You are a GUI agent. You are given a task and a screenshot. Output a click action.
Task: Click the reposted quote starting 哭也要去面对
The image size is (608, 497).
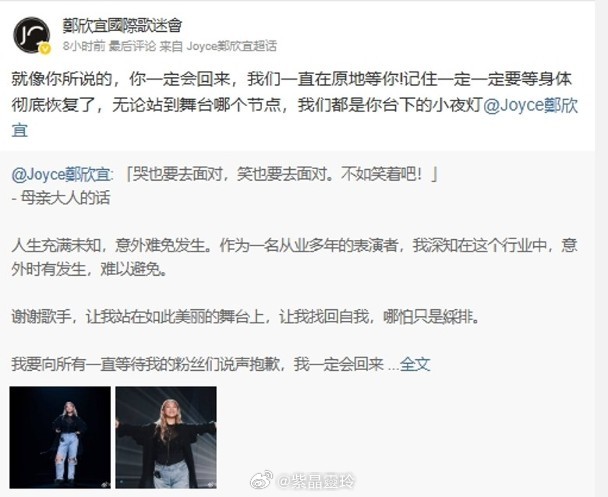click(x=282, y=174)
